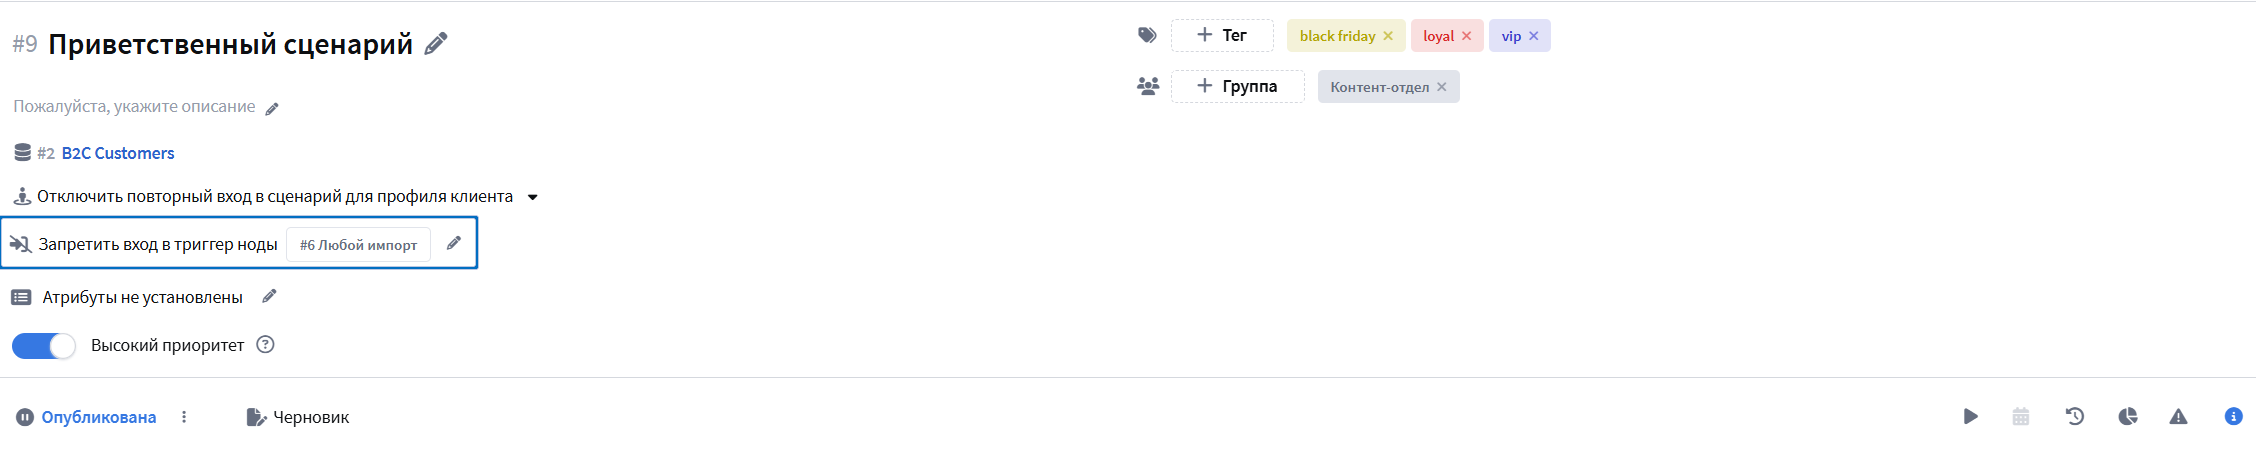Add a group with Группа button
The height and width of the screenshot is (449, 2256).
click(x=1238, y=86)
